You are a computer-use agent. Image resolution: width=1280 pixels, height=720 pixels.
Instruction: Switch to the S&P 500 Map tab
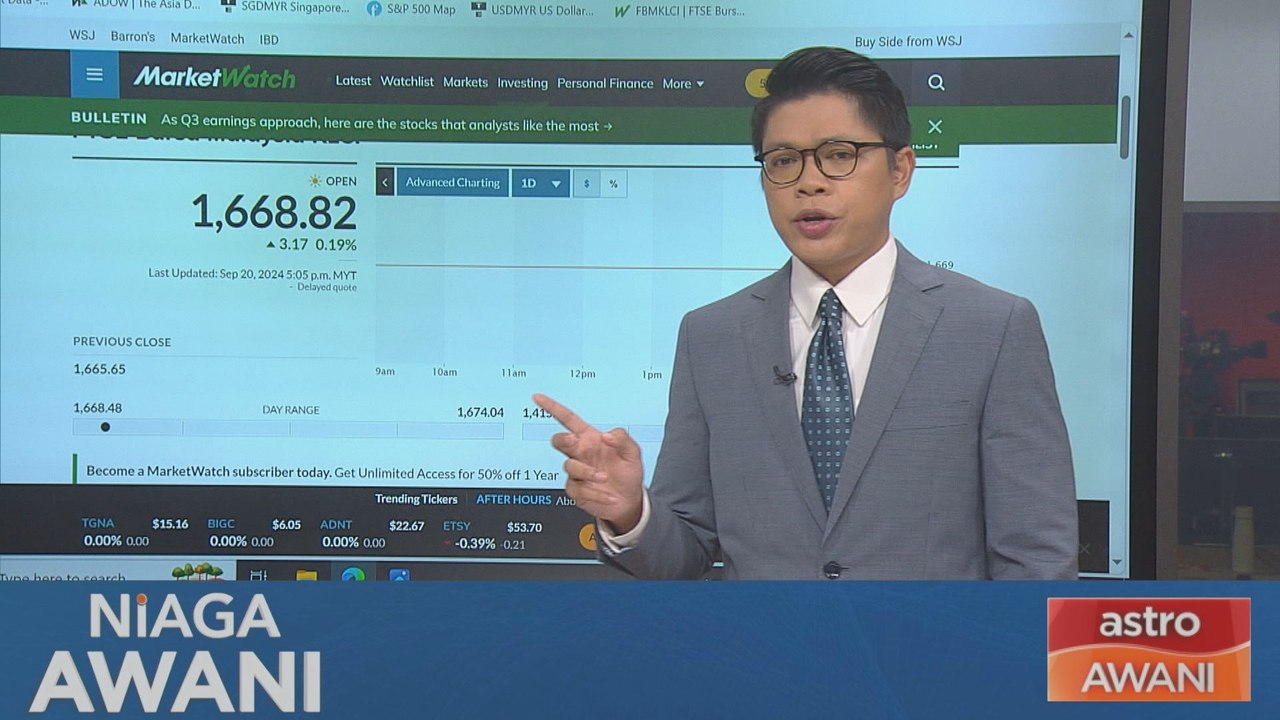click(410, 9)
